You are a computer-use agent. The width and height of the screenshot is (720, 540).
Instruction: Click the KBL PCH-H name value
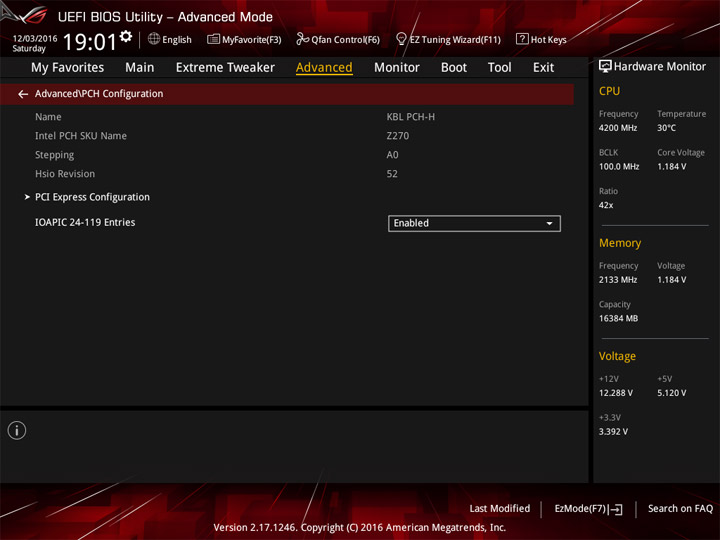[411, 117]
